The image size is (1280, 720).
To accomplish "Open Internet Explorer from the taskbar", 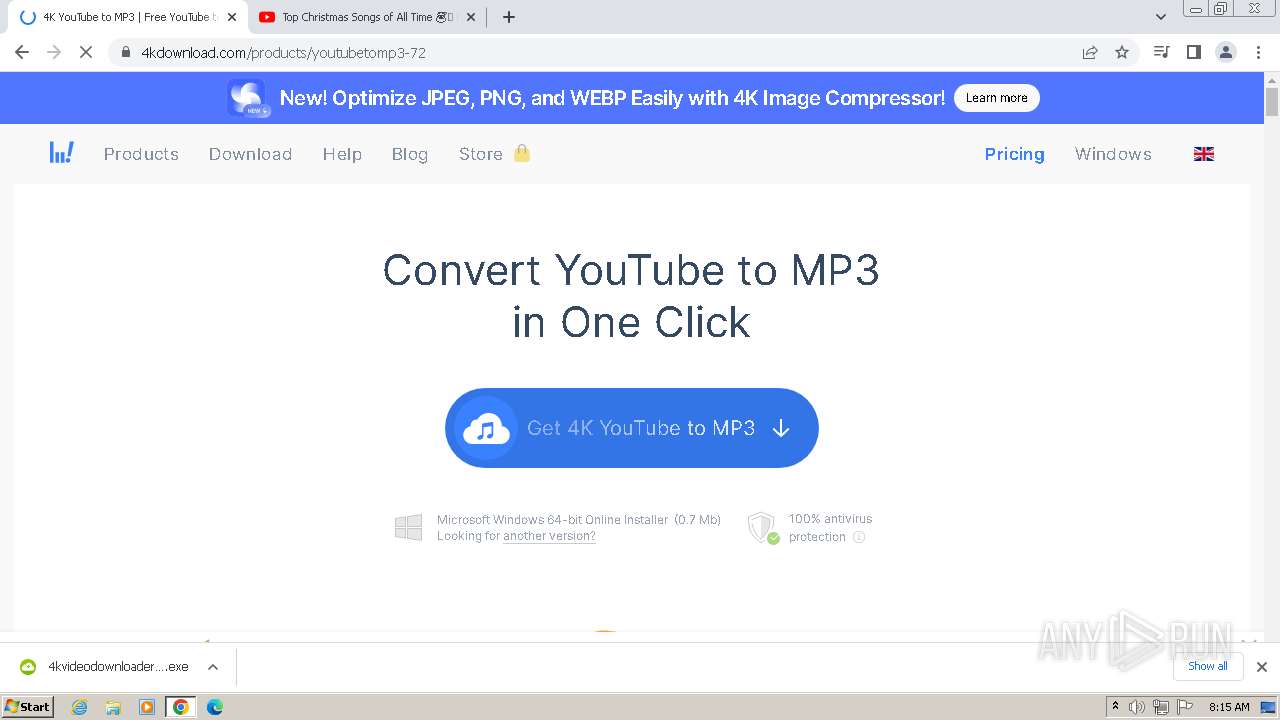I will (x=79, y=707).
